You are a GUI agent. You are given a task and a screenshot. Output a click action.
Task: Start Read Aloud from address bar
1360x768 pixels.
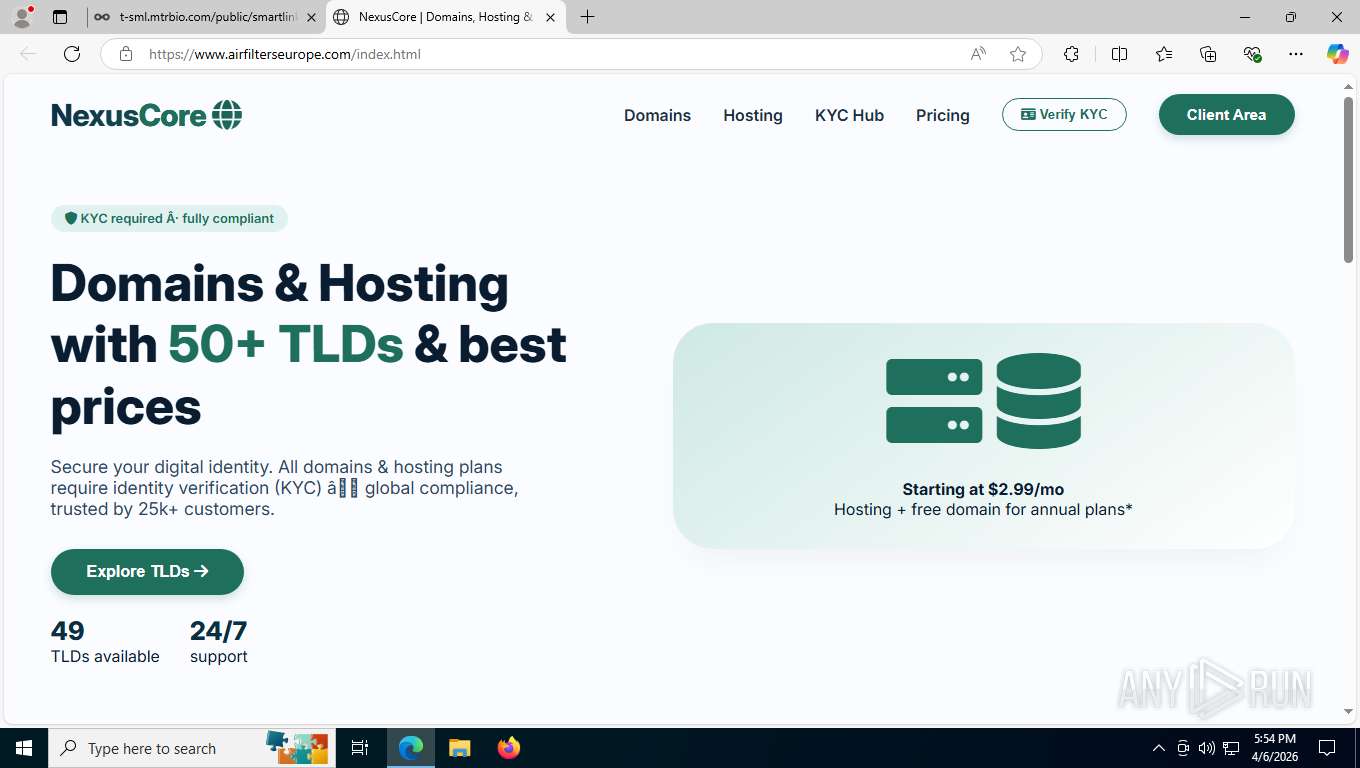(x=978, y=54)
